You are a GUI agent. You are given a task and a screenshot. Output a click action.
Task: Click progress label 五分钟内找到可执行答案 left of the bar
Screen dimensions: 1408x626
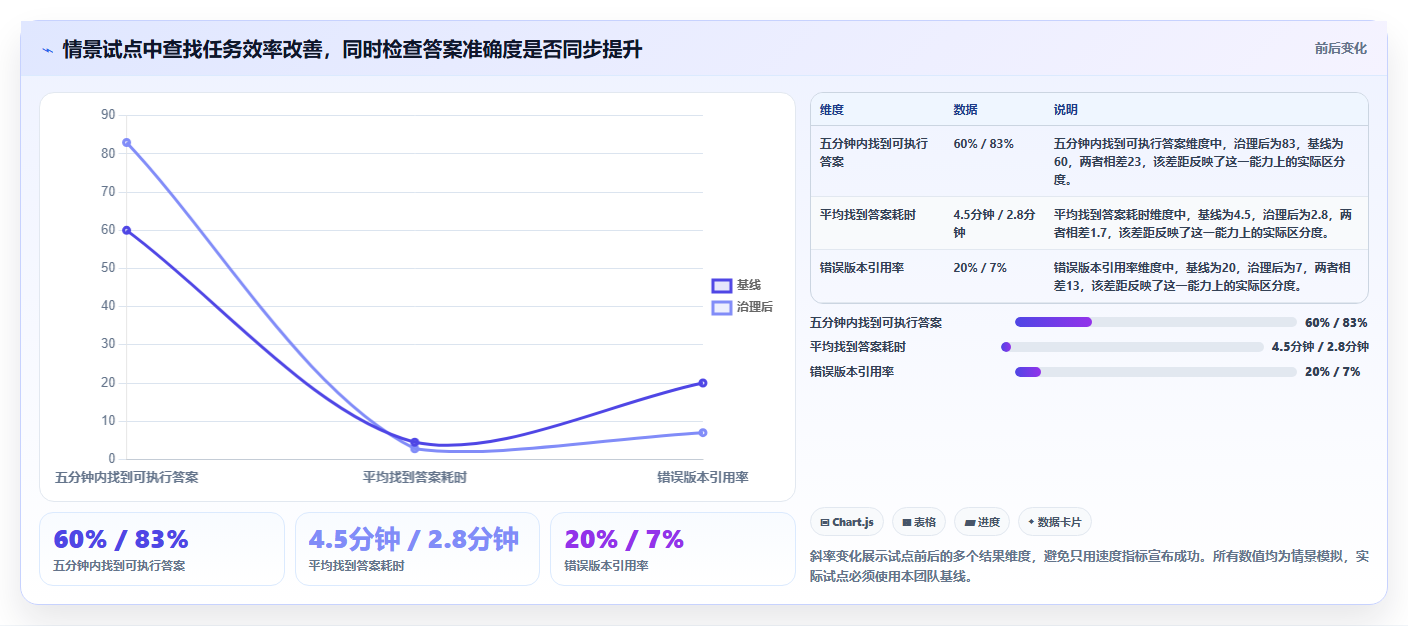(x=876, y=322)
